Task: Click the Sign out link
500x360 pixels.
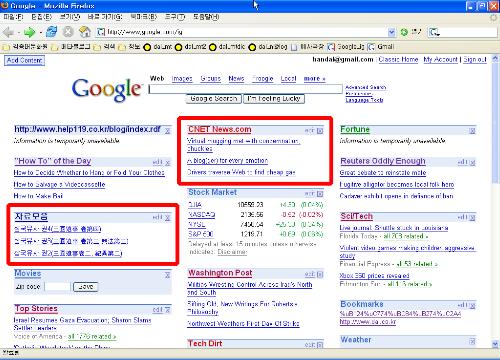Action: click(x=475, y=60)
